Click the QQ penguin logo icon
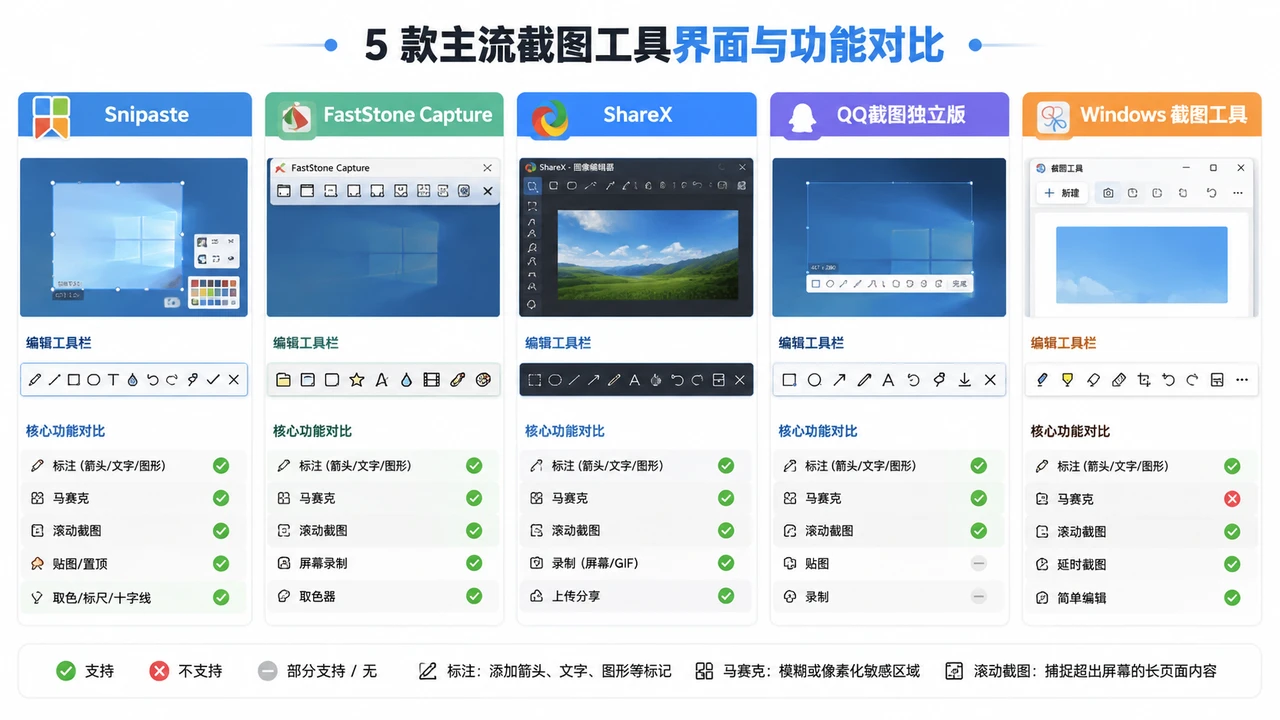Image resolution: width=1280 pixels, height=720 pixels. tap(802, 116)
